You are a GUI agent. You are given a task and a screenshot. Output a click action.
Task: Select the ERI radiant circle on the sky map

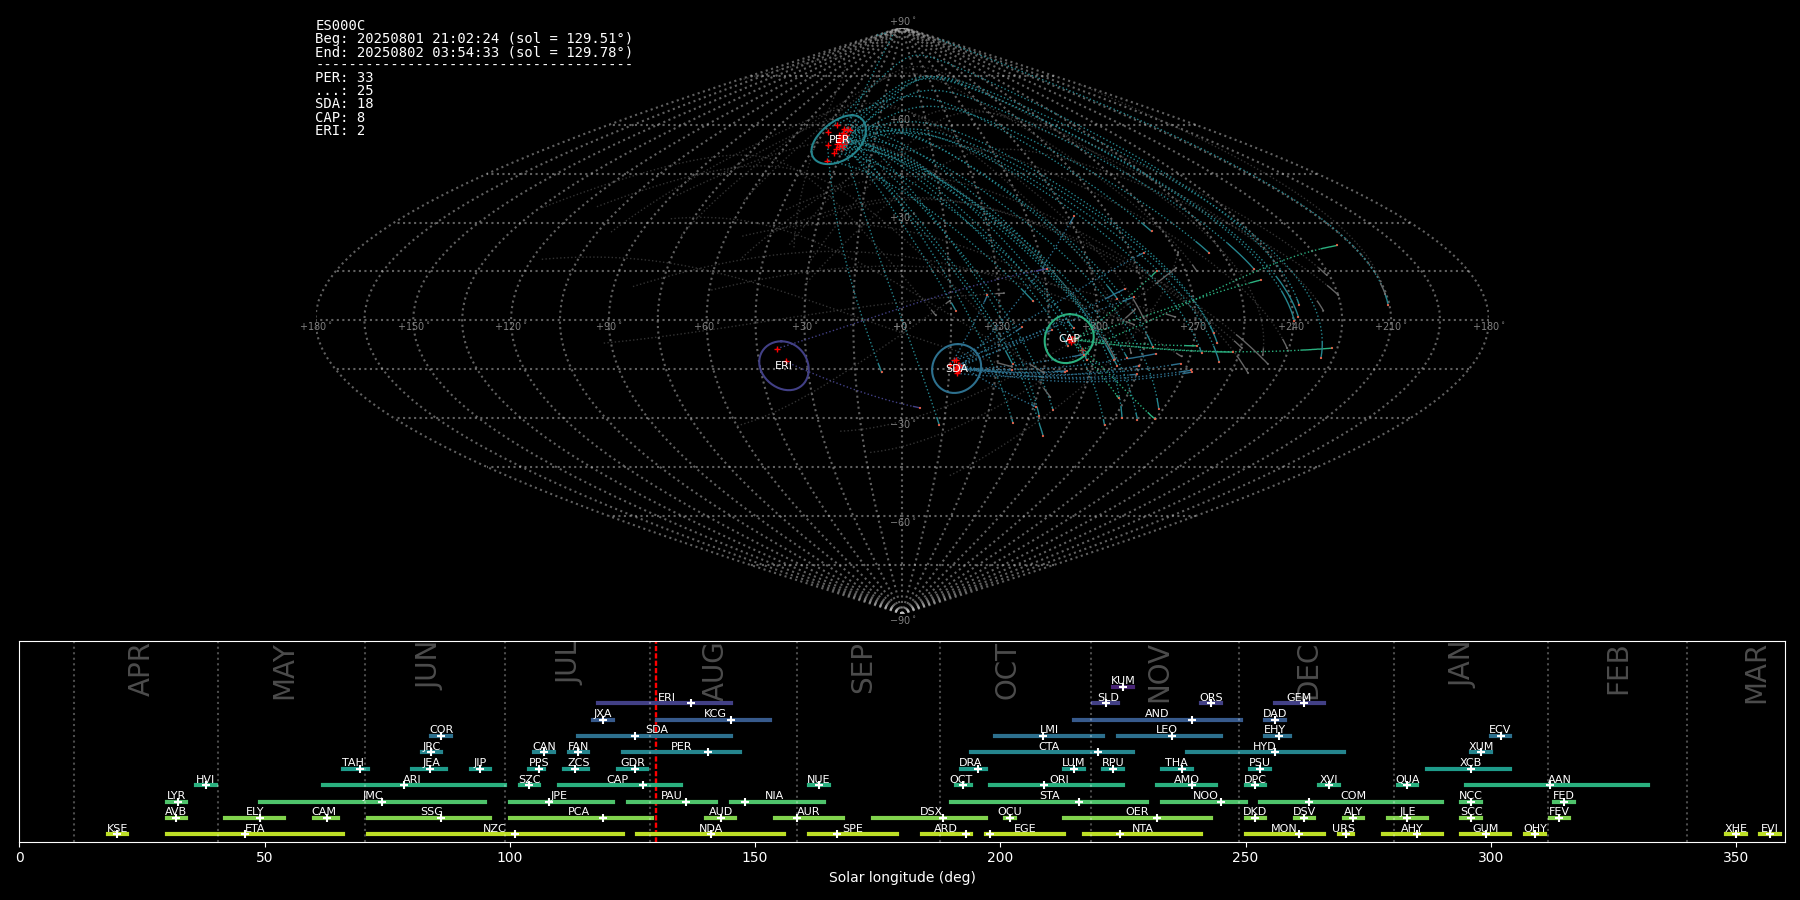pos(783,366)
